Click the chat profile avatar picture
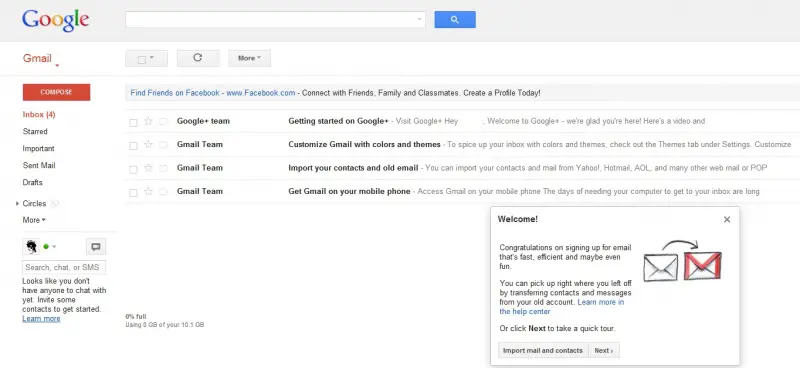Screen dimensions: 800x368 click(31, 247)
